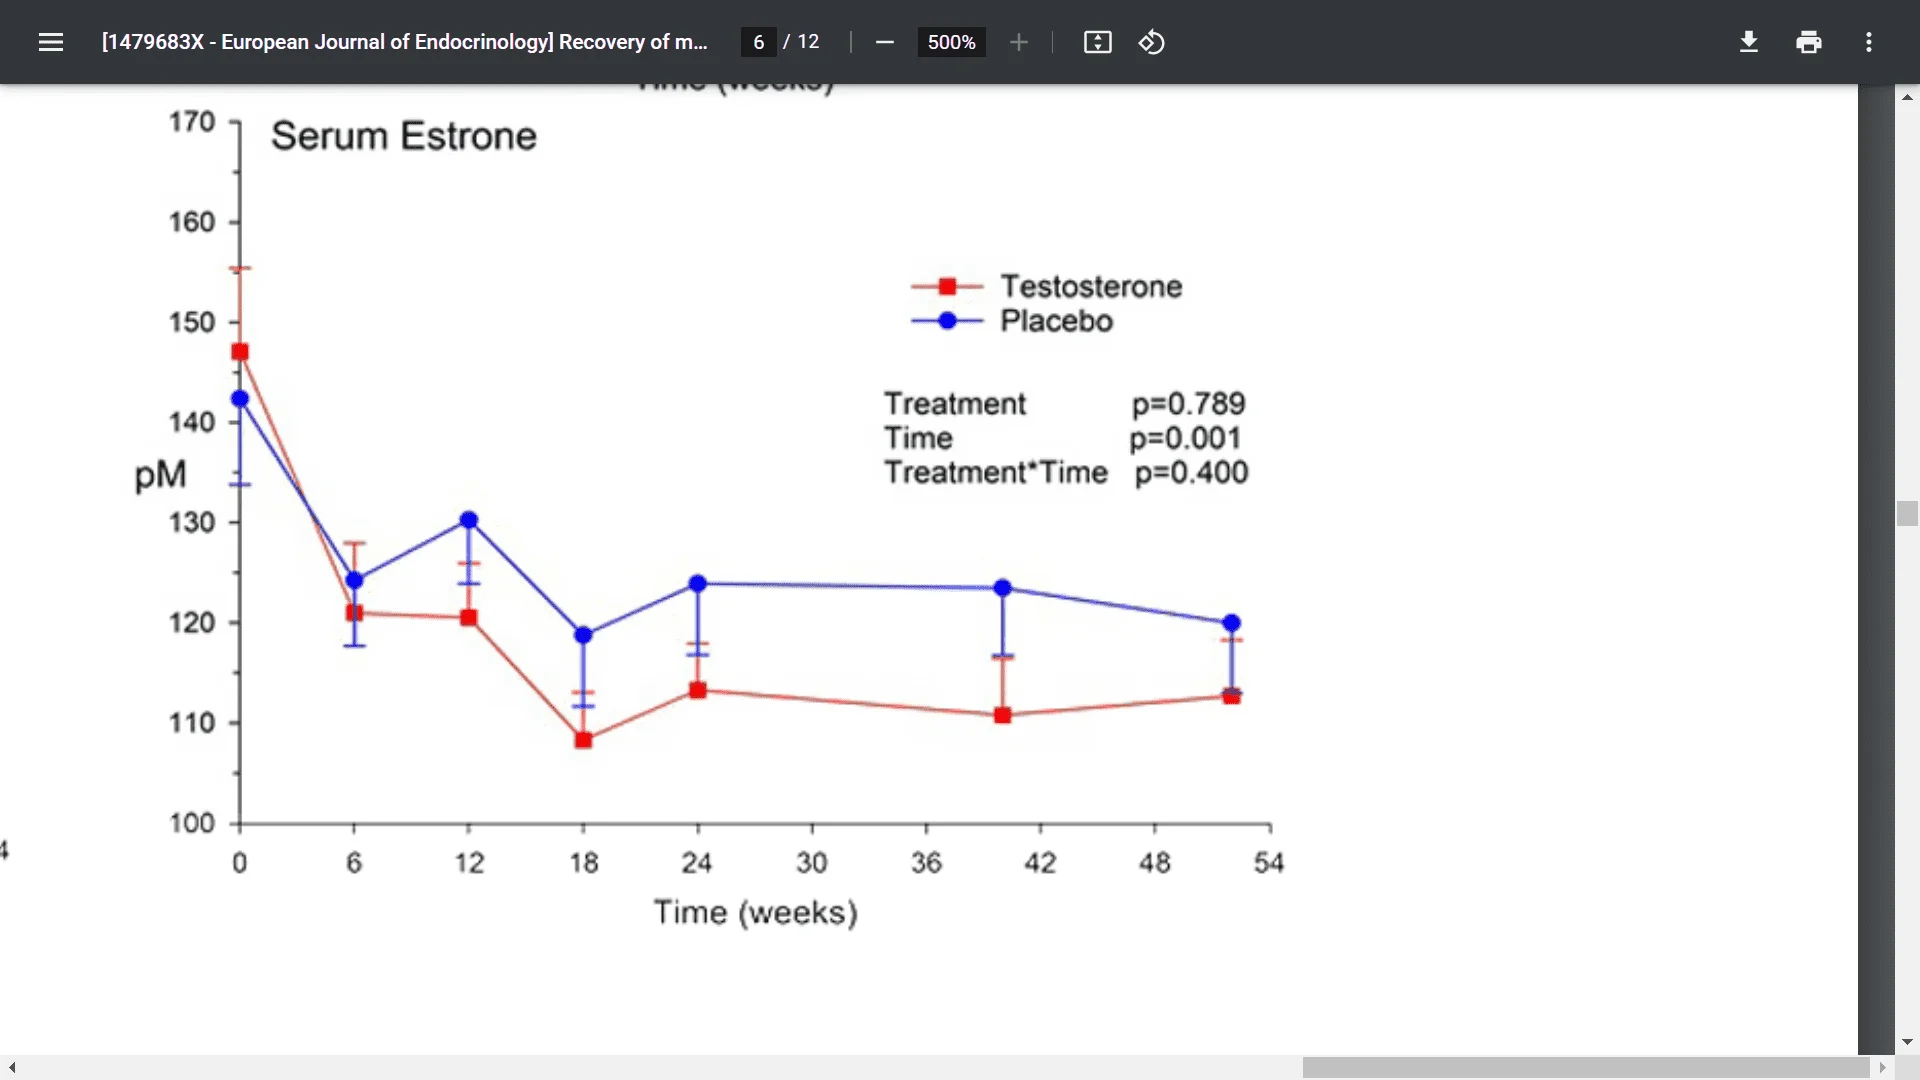Zoom in with the plus button
This screenshot has height=1080, width=1920.
point(1019,42)
